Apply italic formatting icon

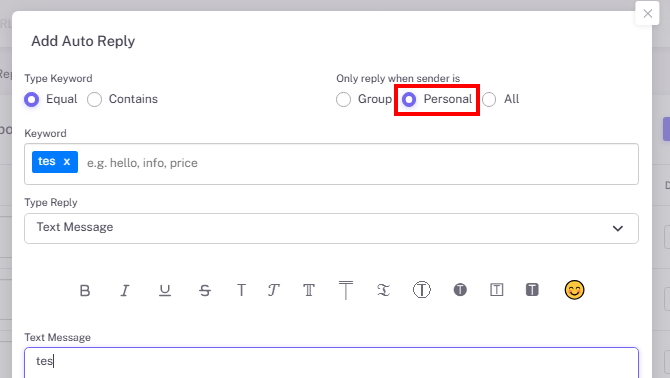click(124, 290)
